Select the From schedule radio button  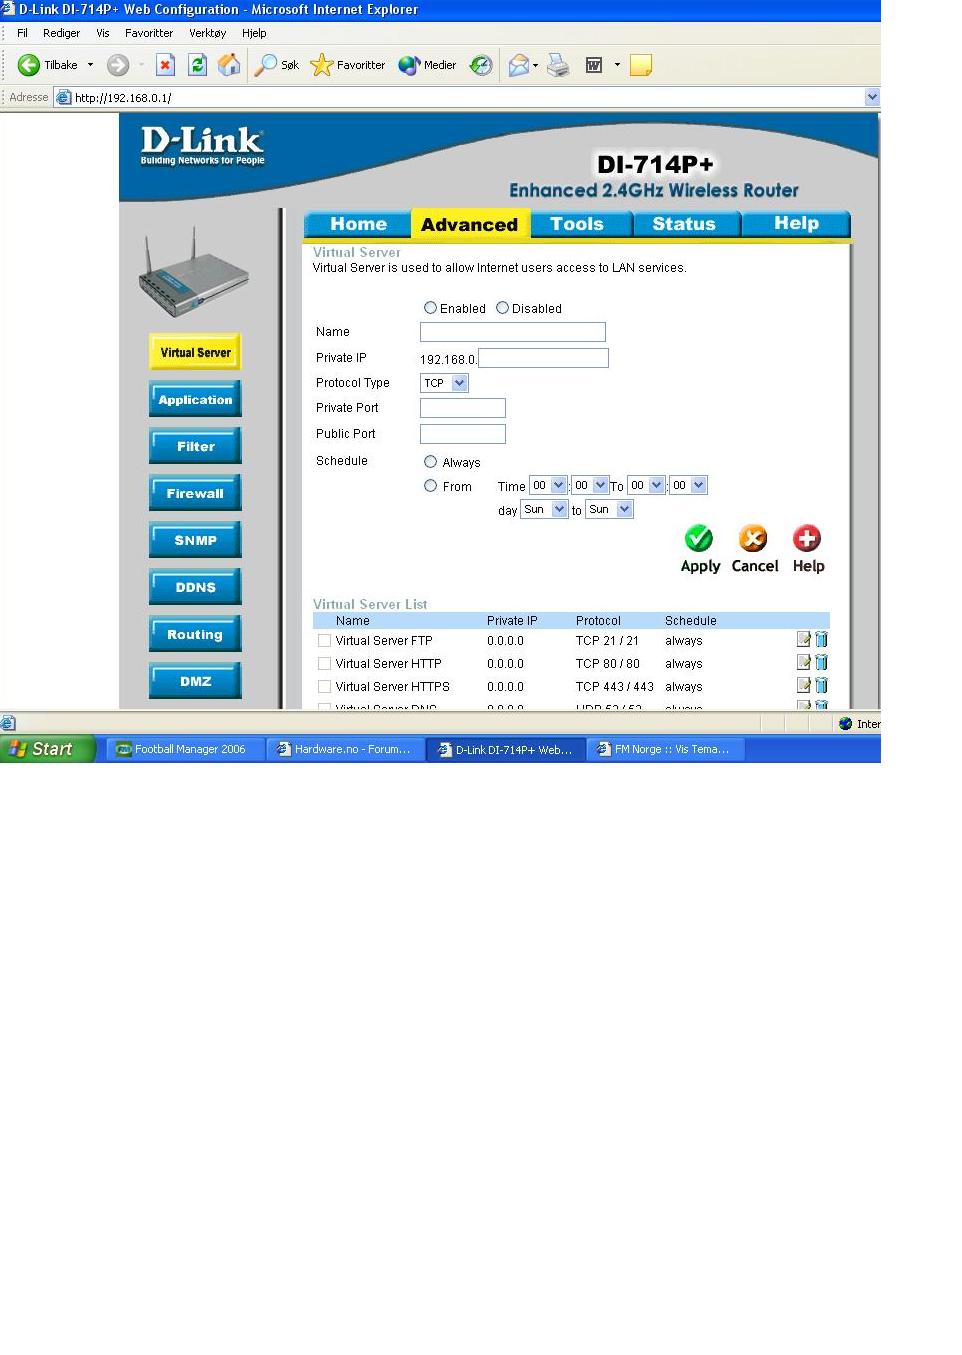coord(430,486)
